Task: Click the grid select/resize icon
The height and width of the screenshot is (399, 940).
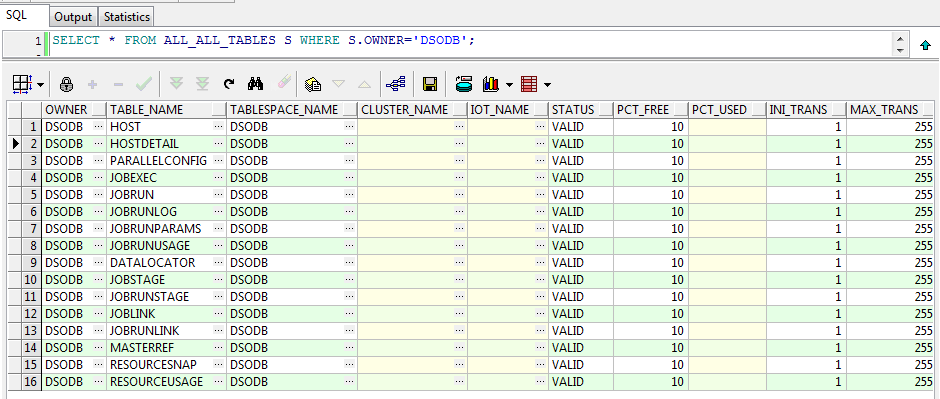Action: [x=22, y=84]
